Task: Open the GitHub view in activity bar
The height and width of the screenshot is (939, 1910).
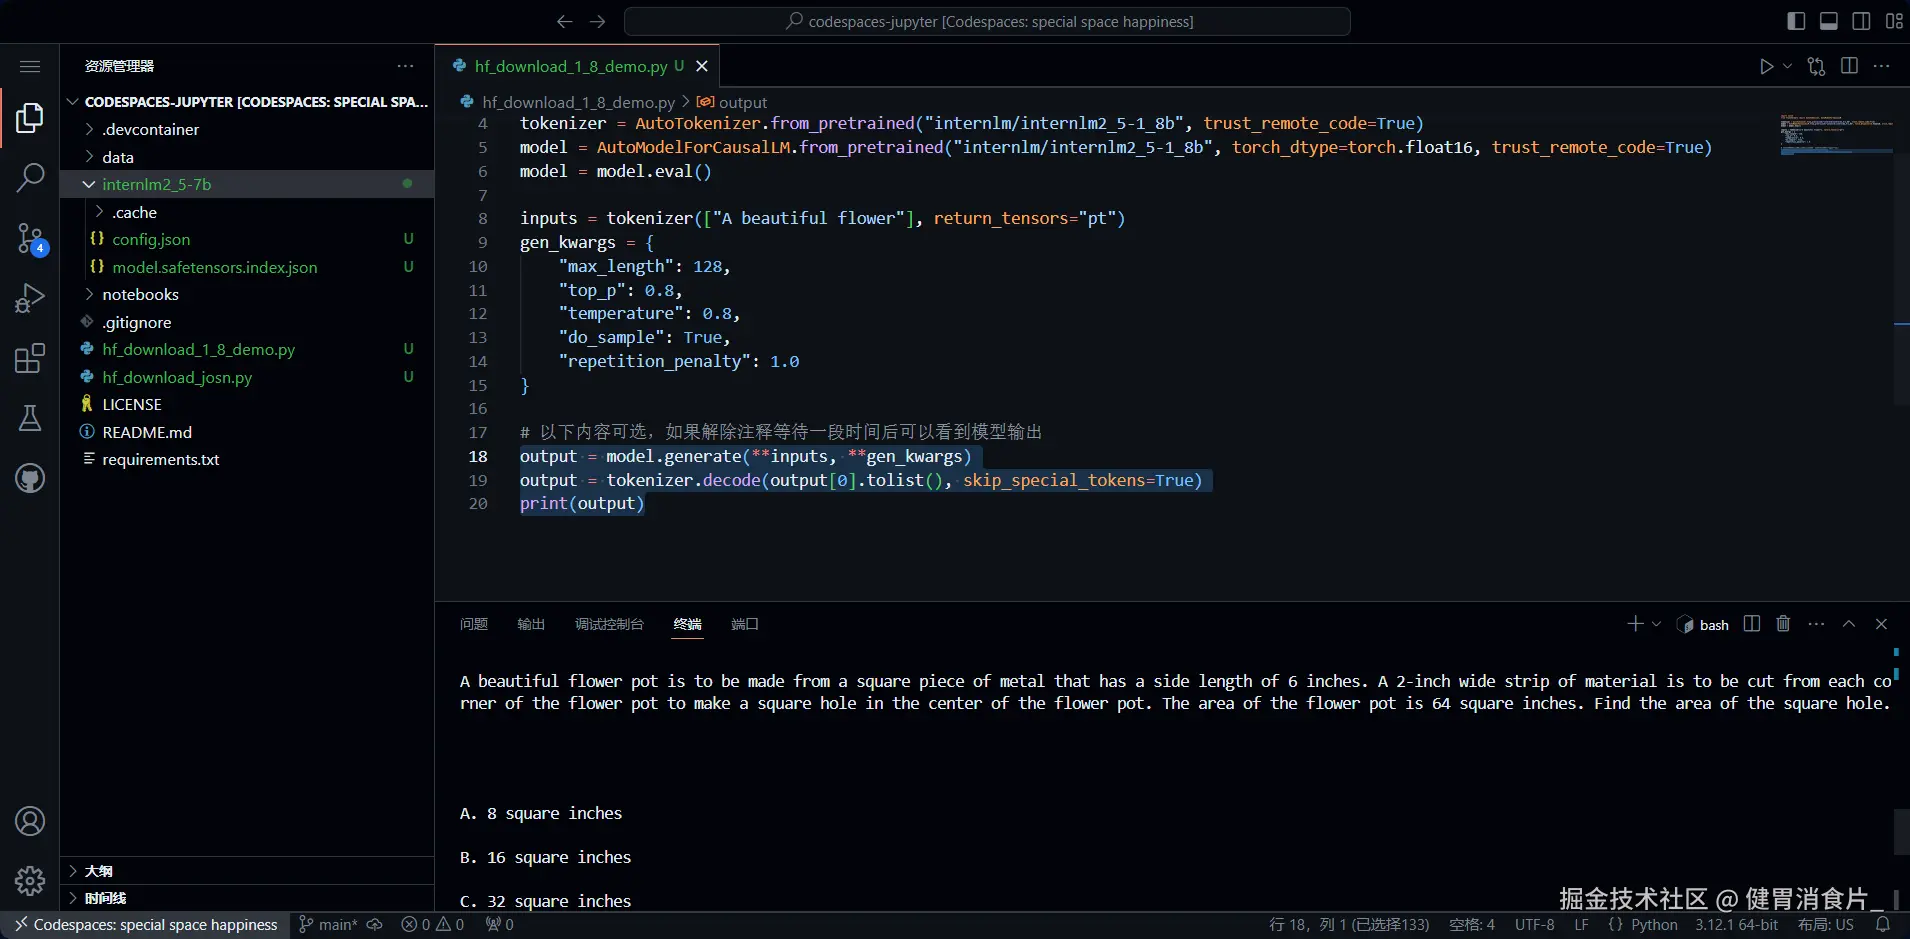Action: point(30,478)
